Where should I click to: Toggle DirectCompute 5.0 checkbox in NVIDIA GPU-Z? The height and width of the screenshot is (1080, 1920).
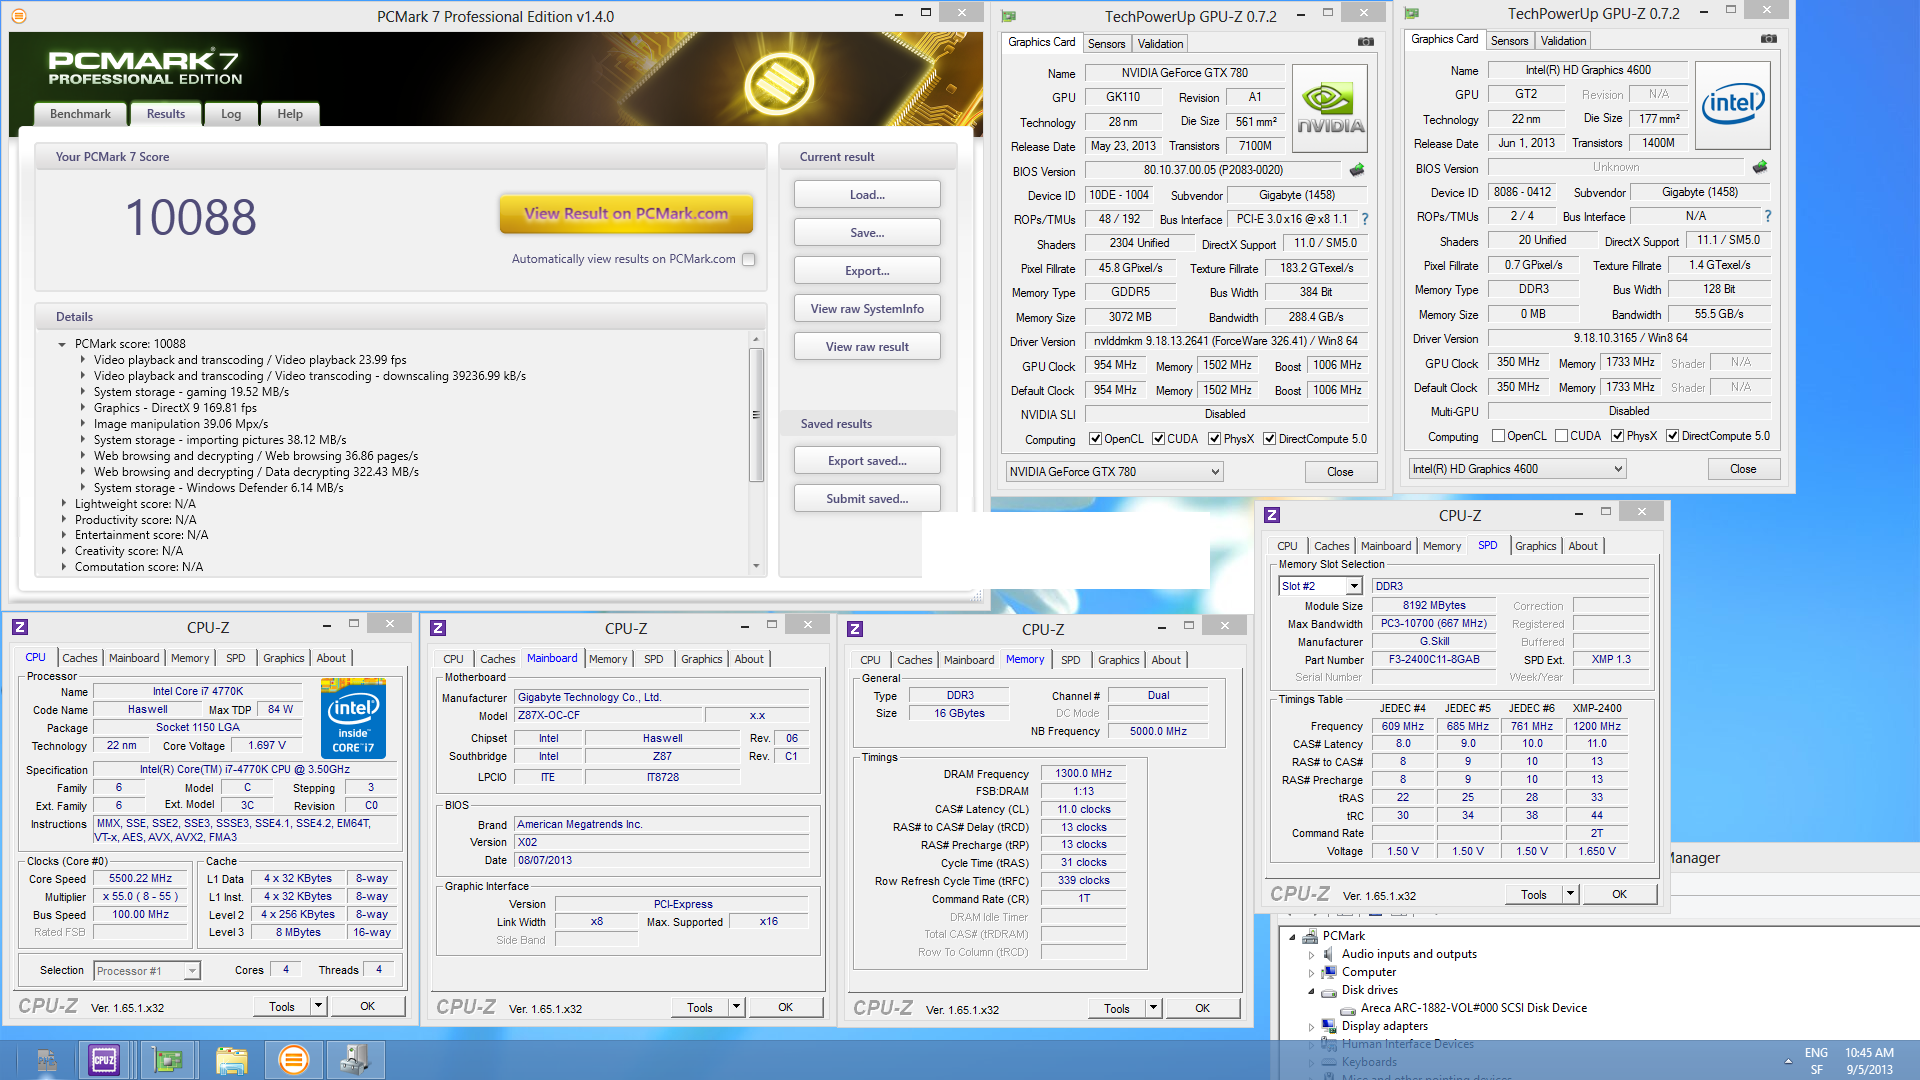pos(1269,439)
